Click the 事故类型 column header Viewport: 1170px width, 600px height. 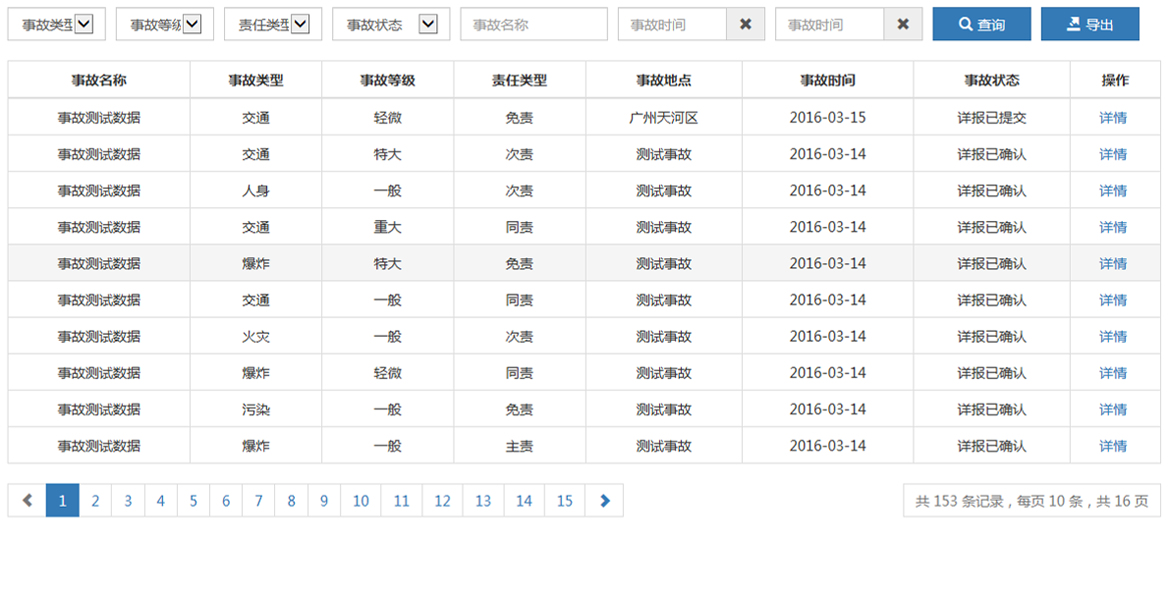pyautogui.click(x=256, y=81)
